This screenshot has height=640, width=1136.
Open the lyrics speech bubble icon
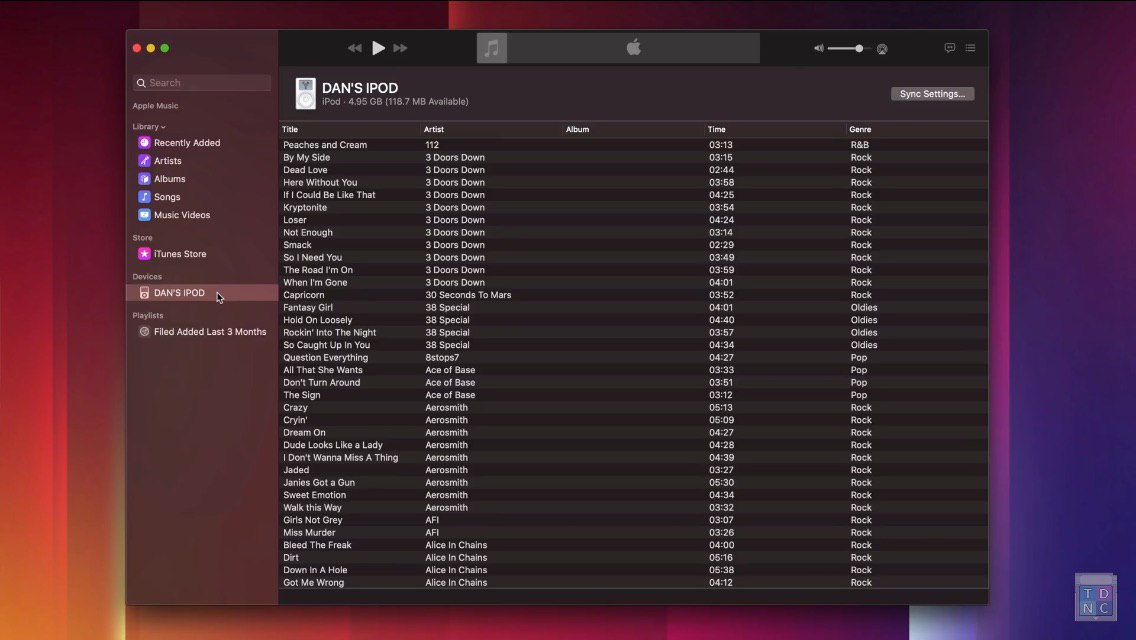950,48
